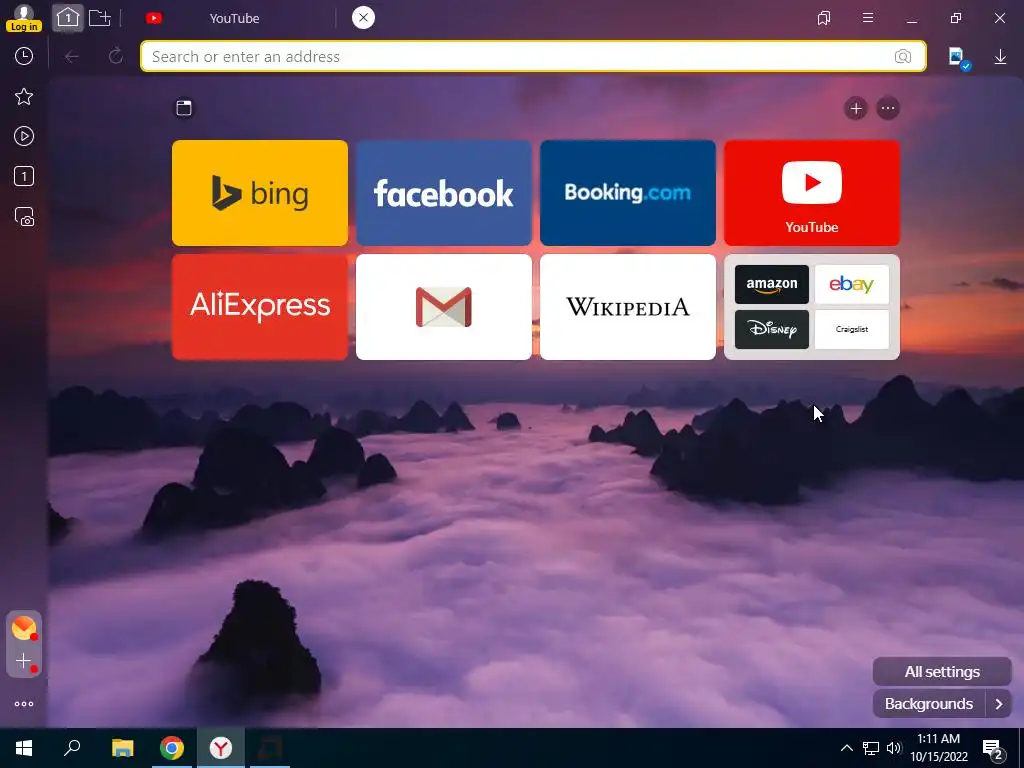This screenshot has width=1024, height=768.
Task: Open the Log in profile icon
Action: point(24,18)
